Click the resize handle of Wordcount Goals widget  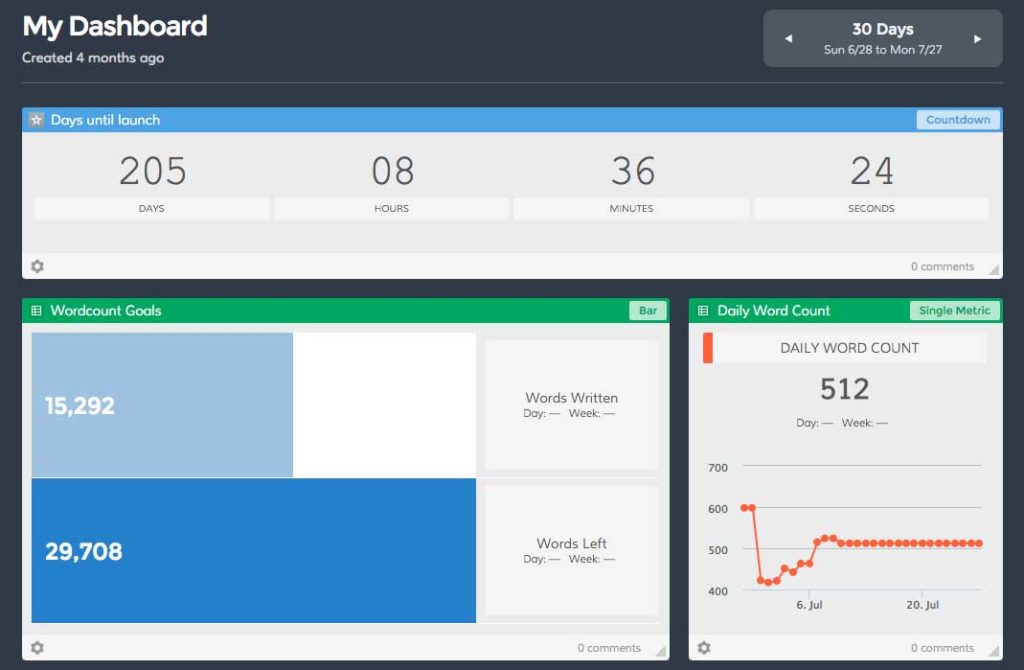coord(661,651)
